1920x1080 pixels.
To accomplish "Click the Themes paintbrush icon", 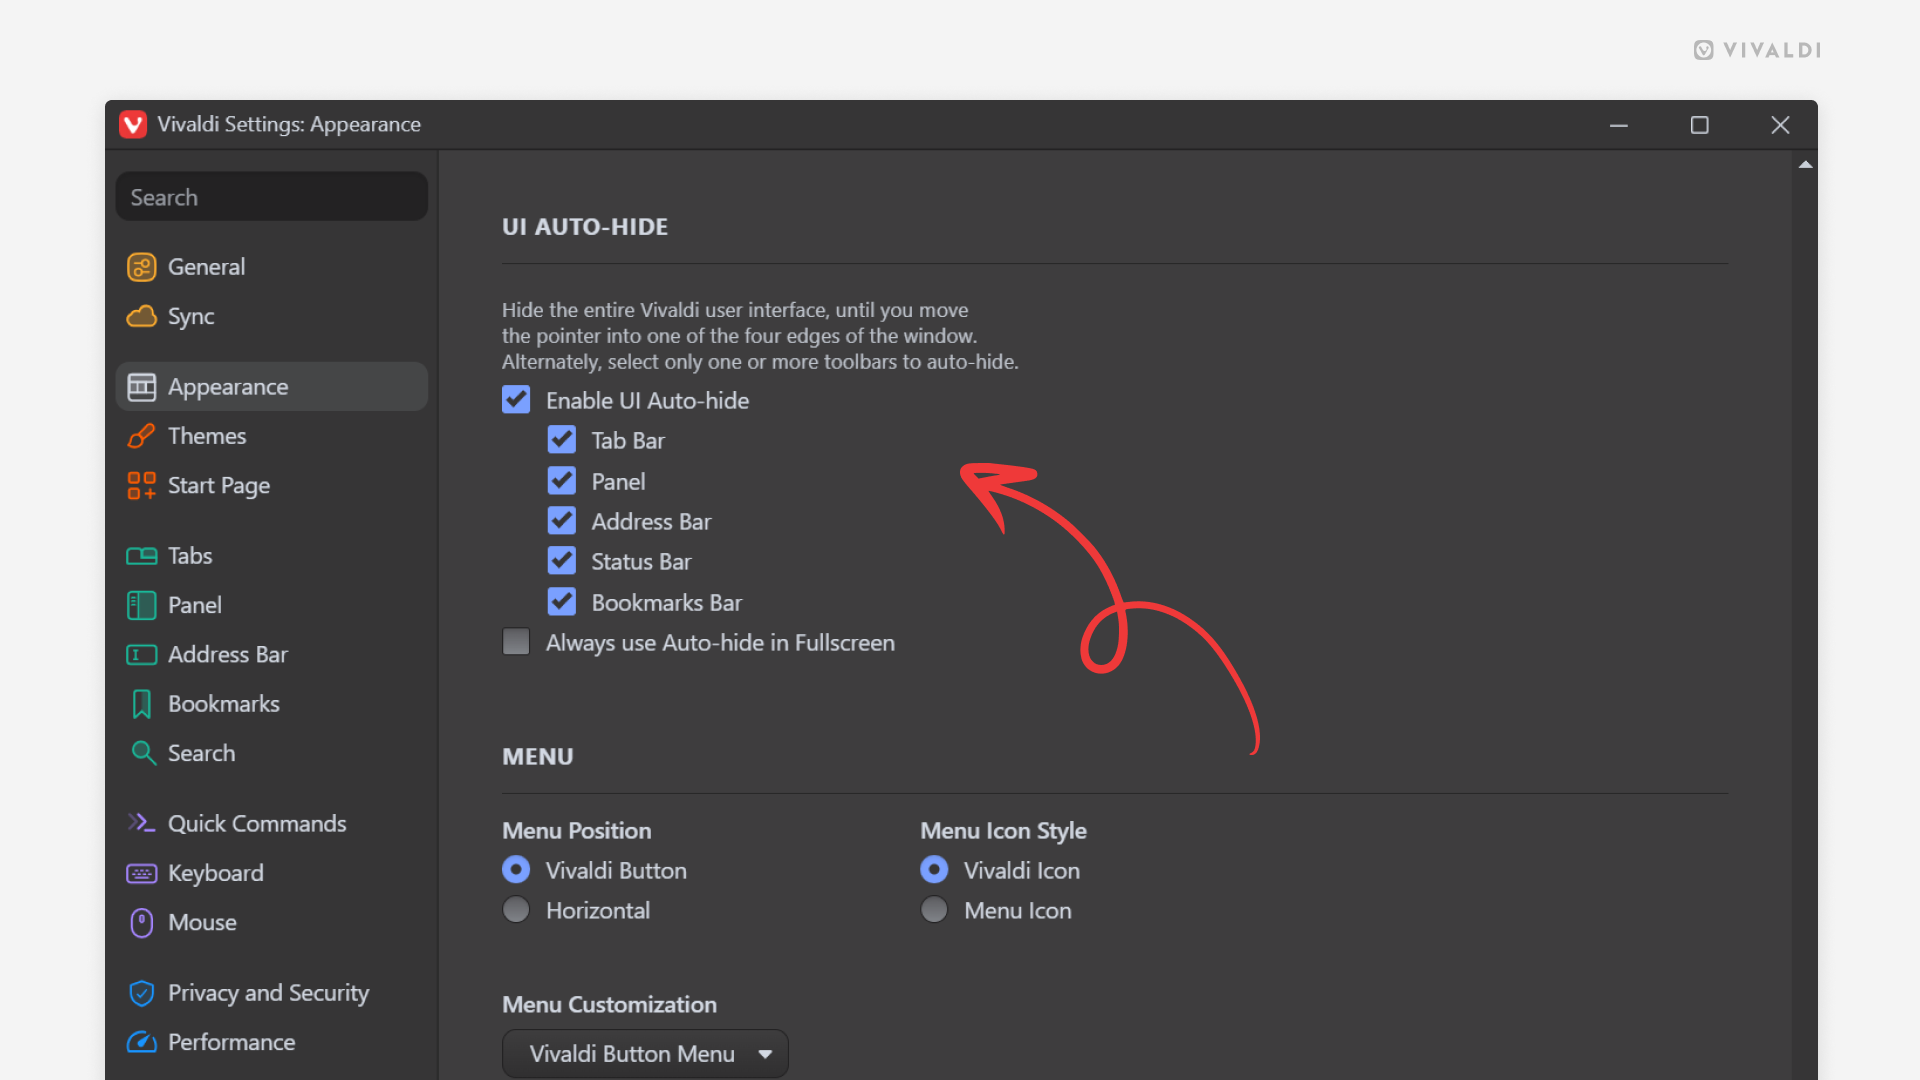I will pos(141,436).
